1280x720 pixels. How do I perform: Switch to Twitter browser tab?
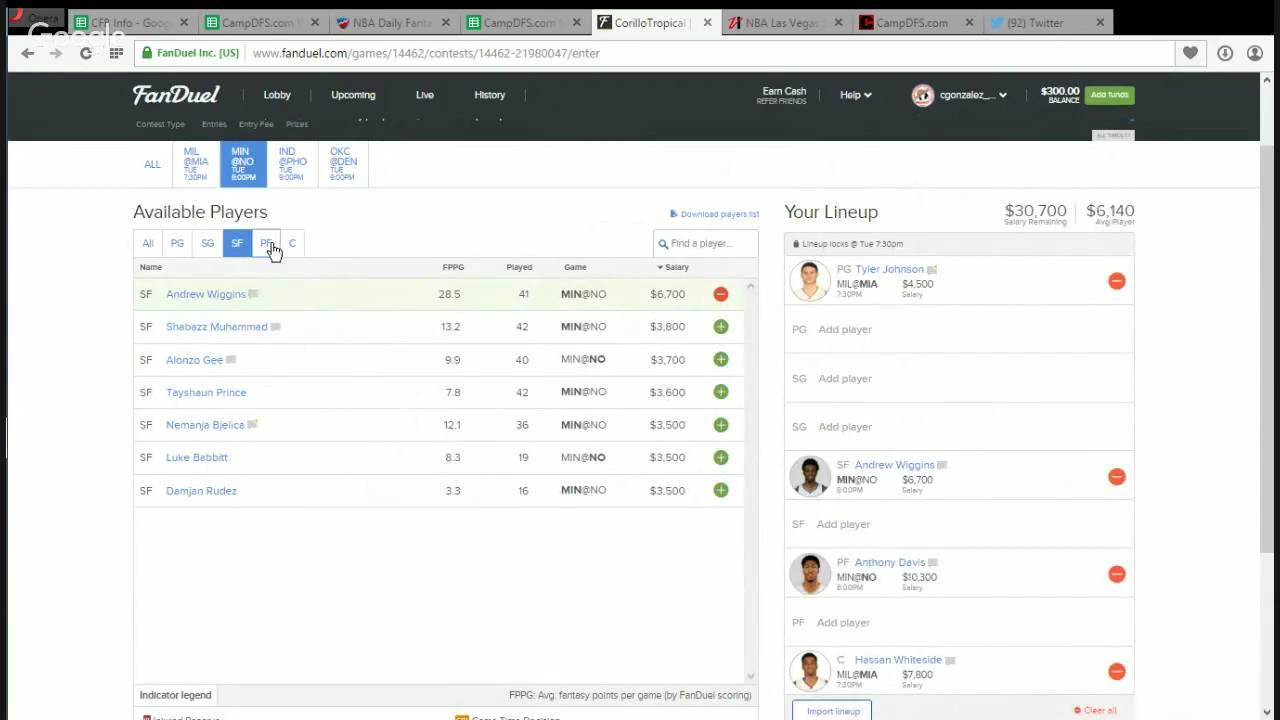click(x=1047, y=22)
